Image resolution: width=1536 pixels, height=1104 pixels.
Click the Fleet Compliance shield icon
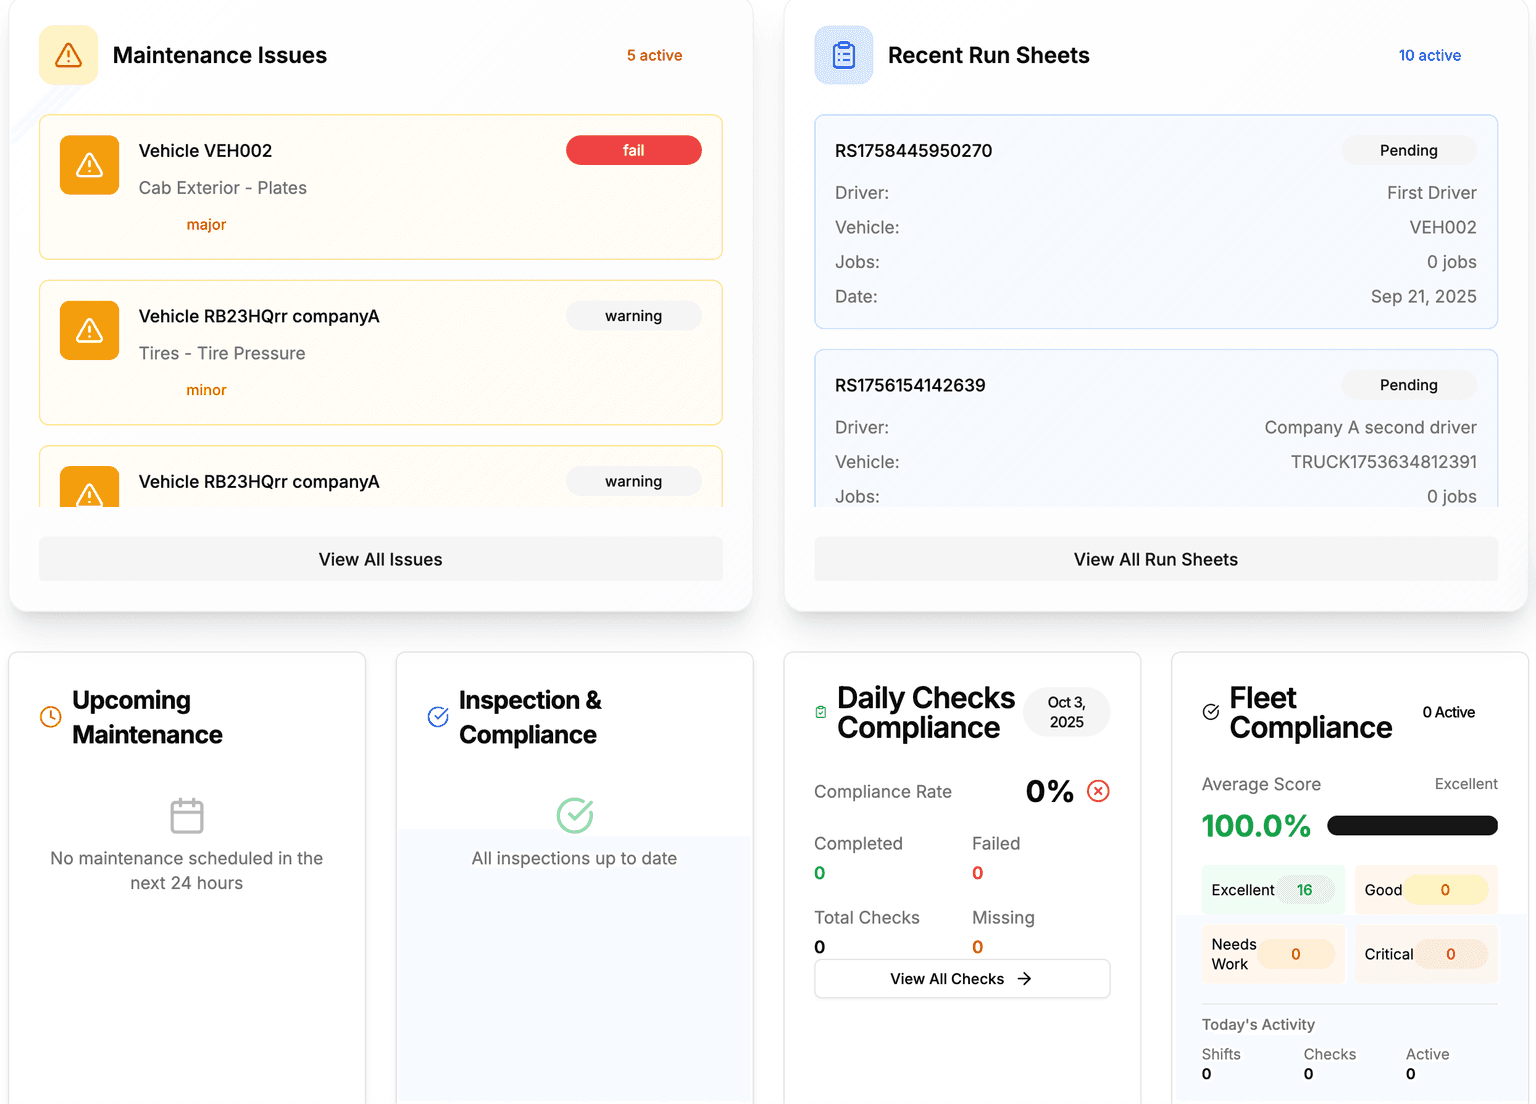click(x=1210, y=713)
